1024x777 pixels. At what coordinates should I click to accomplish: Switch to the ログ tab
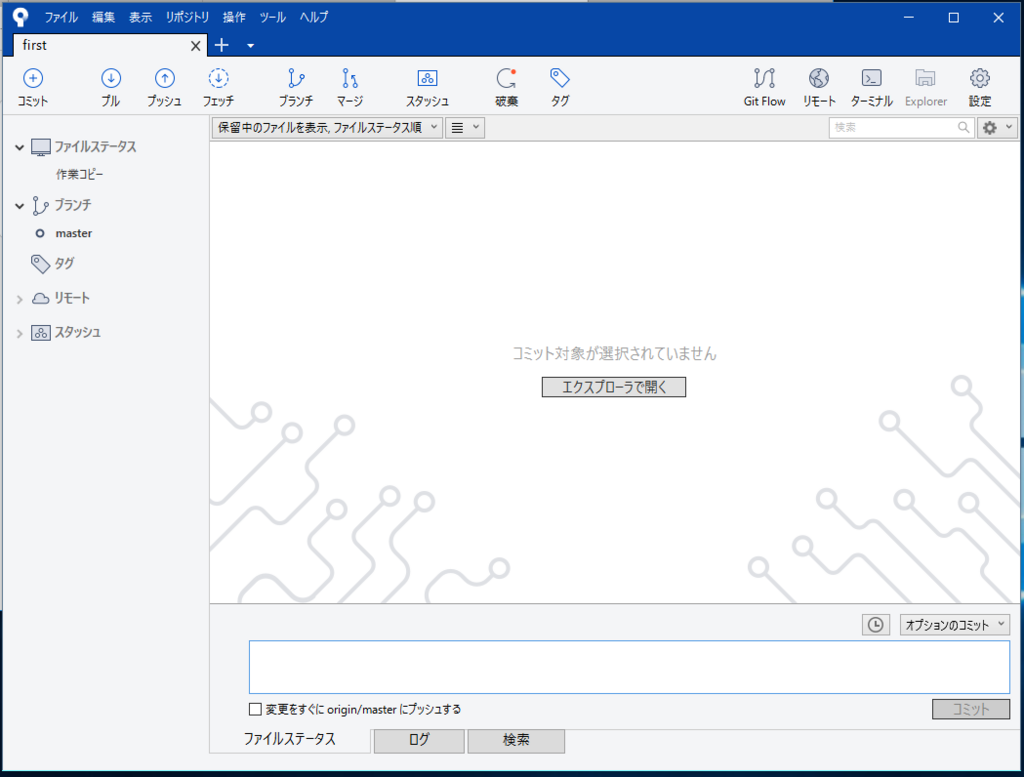tap(418, 741)
